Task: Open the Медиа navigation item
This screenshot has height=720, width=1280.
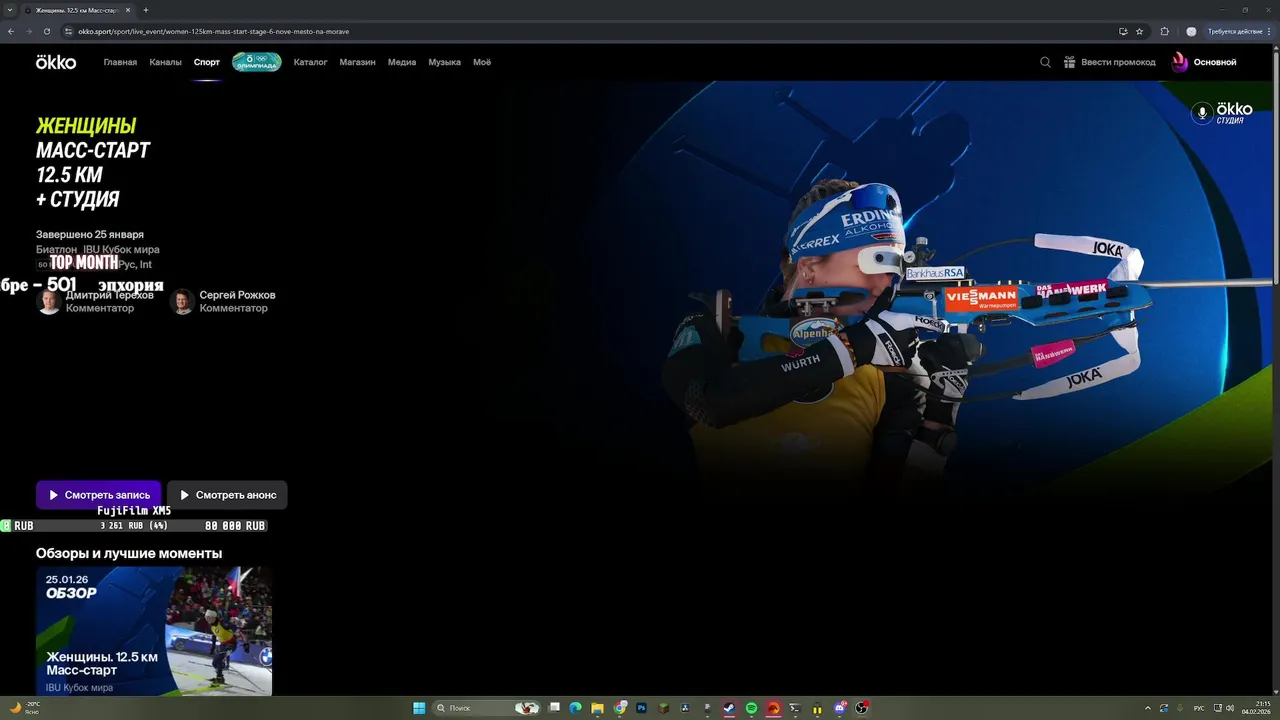Action: (402, 62)
